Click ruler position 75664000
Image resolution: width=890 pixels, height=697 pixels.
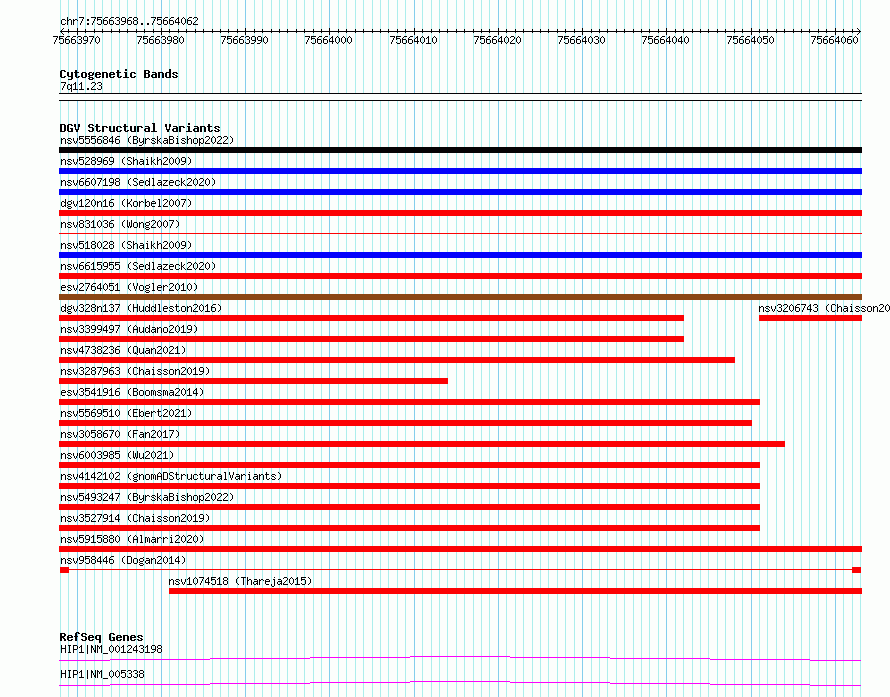pos(329,40)
